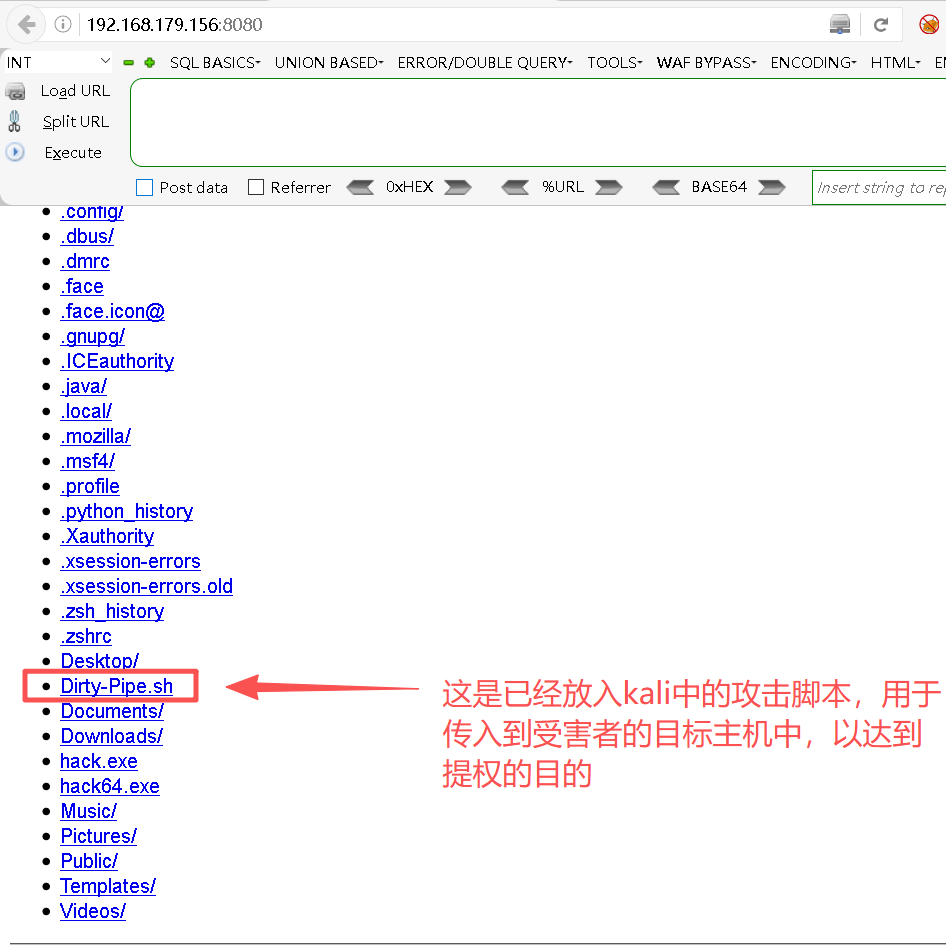Image resolution: width=946 pixels, height=950 pixels.
Task: Open the Desktop/ directory link
Action: pos(99,661)
